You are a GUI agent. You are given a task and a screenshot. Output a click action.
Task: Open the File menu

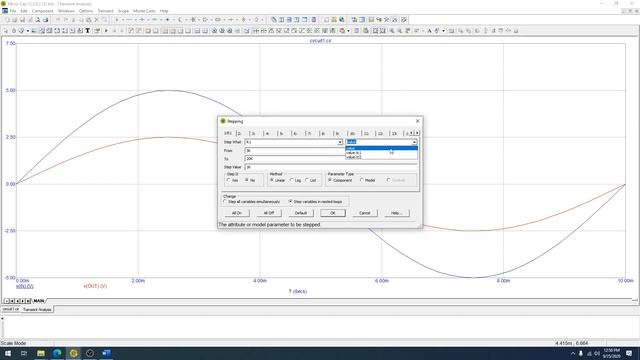point(13,11)
